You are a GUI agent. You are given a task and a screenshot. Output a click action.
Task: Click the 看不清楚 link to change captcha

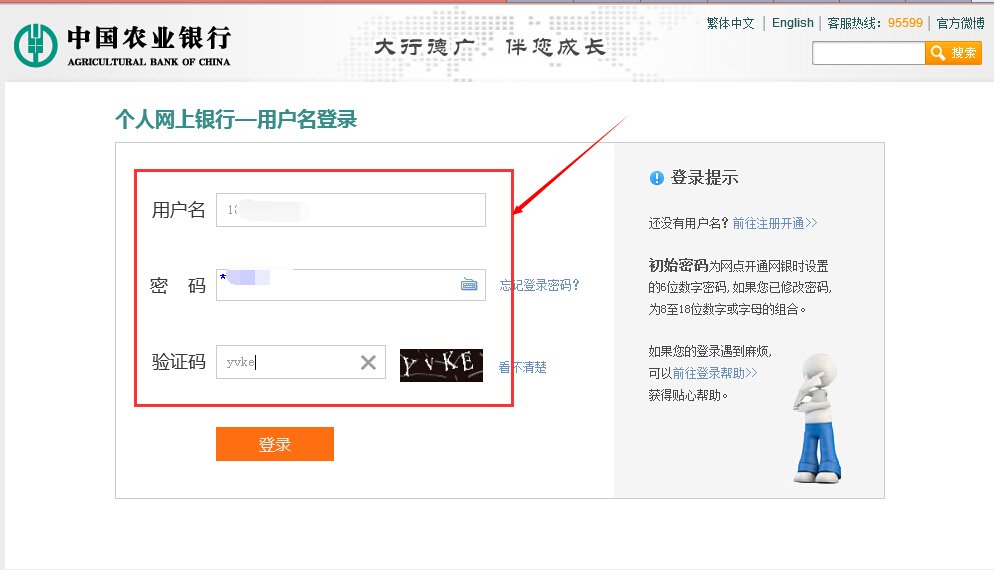[x=522, y=367]
